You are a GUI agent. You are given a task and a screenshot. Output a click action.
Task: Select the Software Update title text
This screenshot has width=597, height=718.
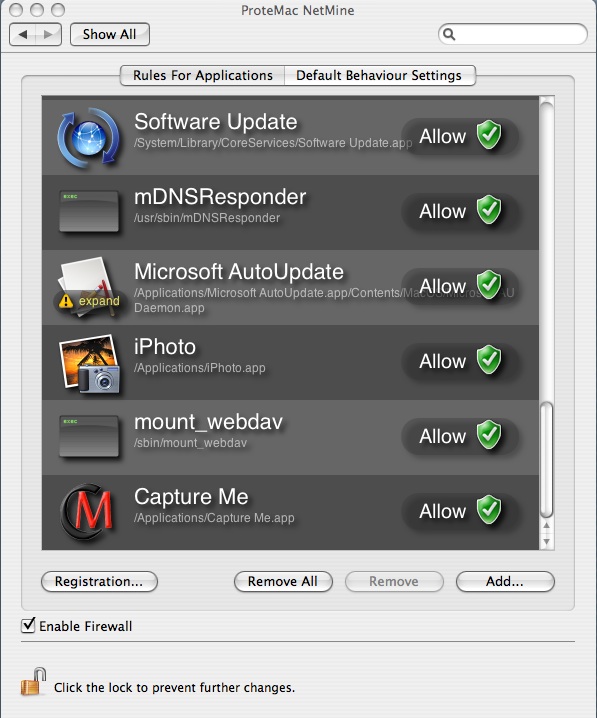tap(216, 122)
